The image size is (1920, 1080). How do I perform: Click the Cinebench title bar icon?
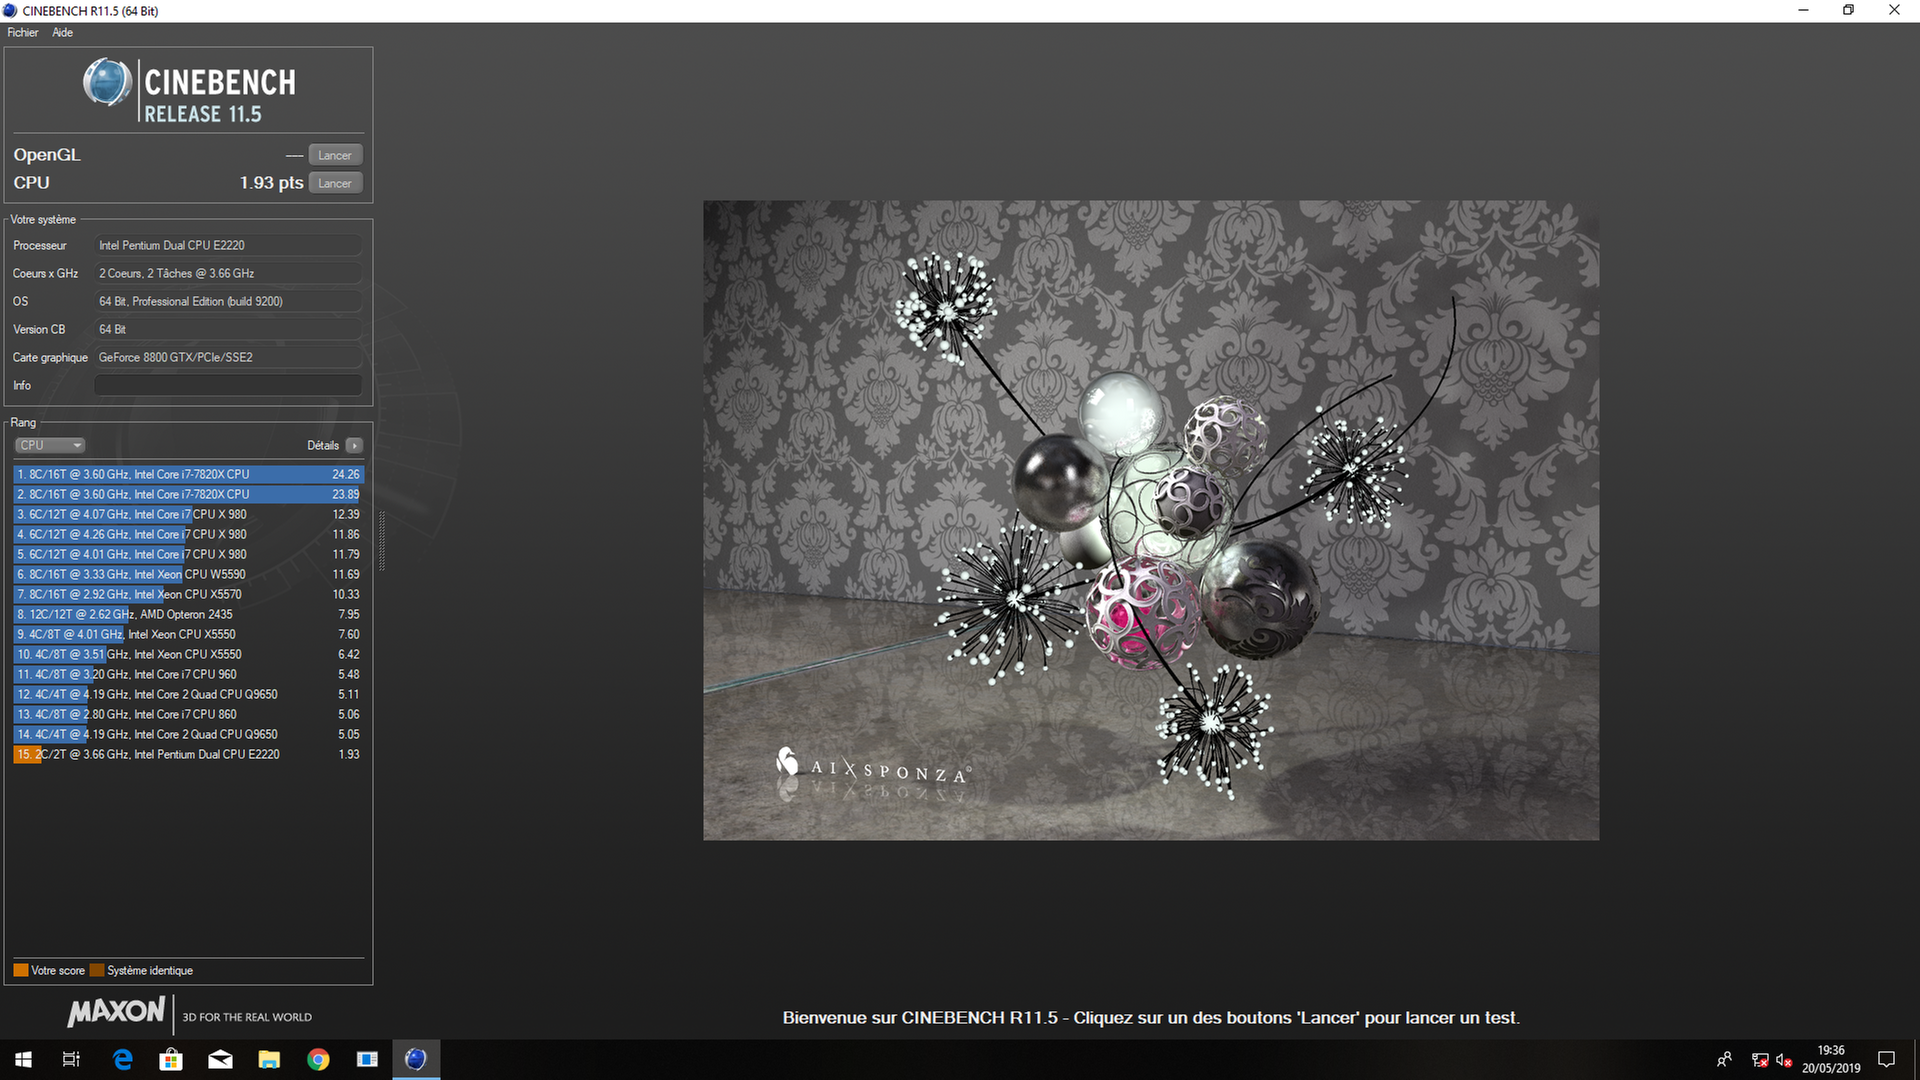(x=10, y=11)
